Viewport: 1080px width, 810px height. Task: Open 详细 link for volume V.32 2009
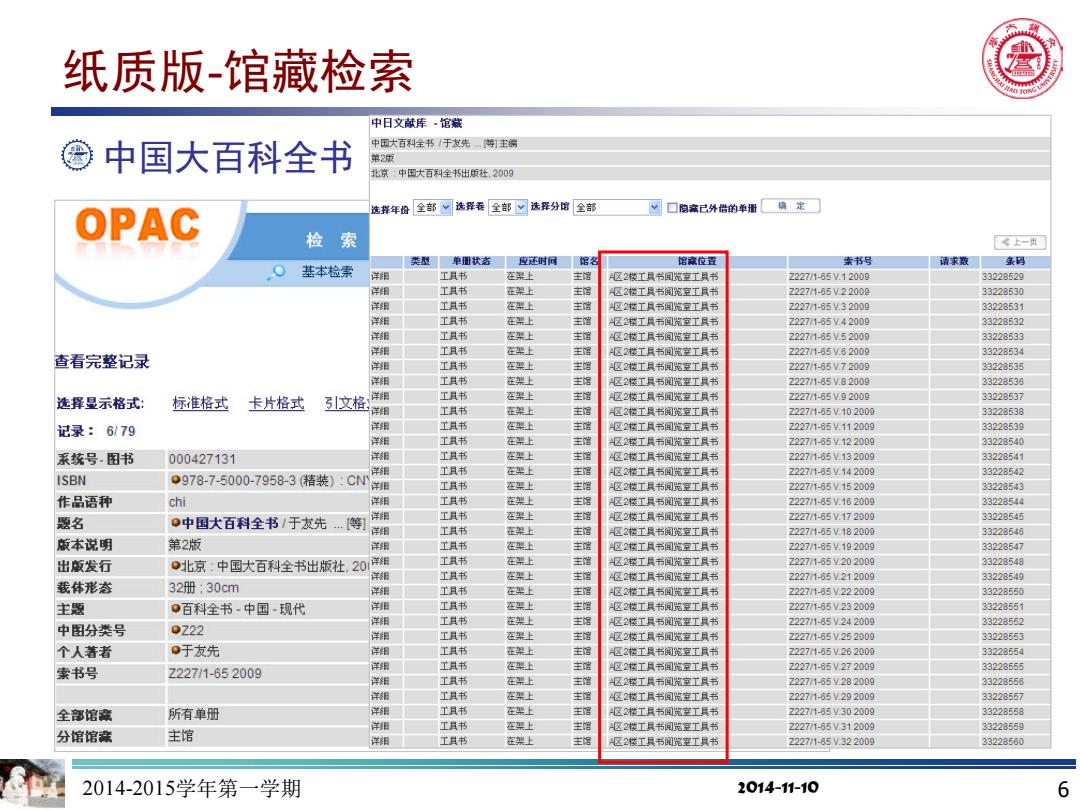click(x=380, y=741)
